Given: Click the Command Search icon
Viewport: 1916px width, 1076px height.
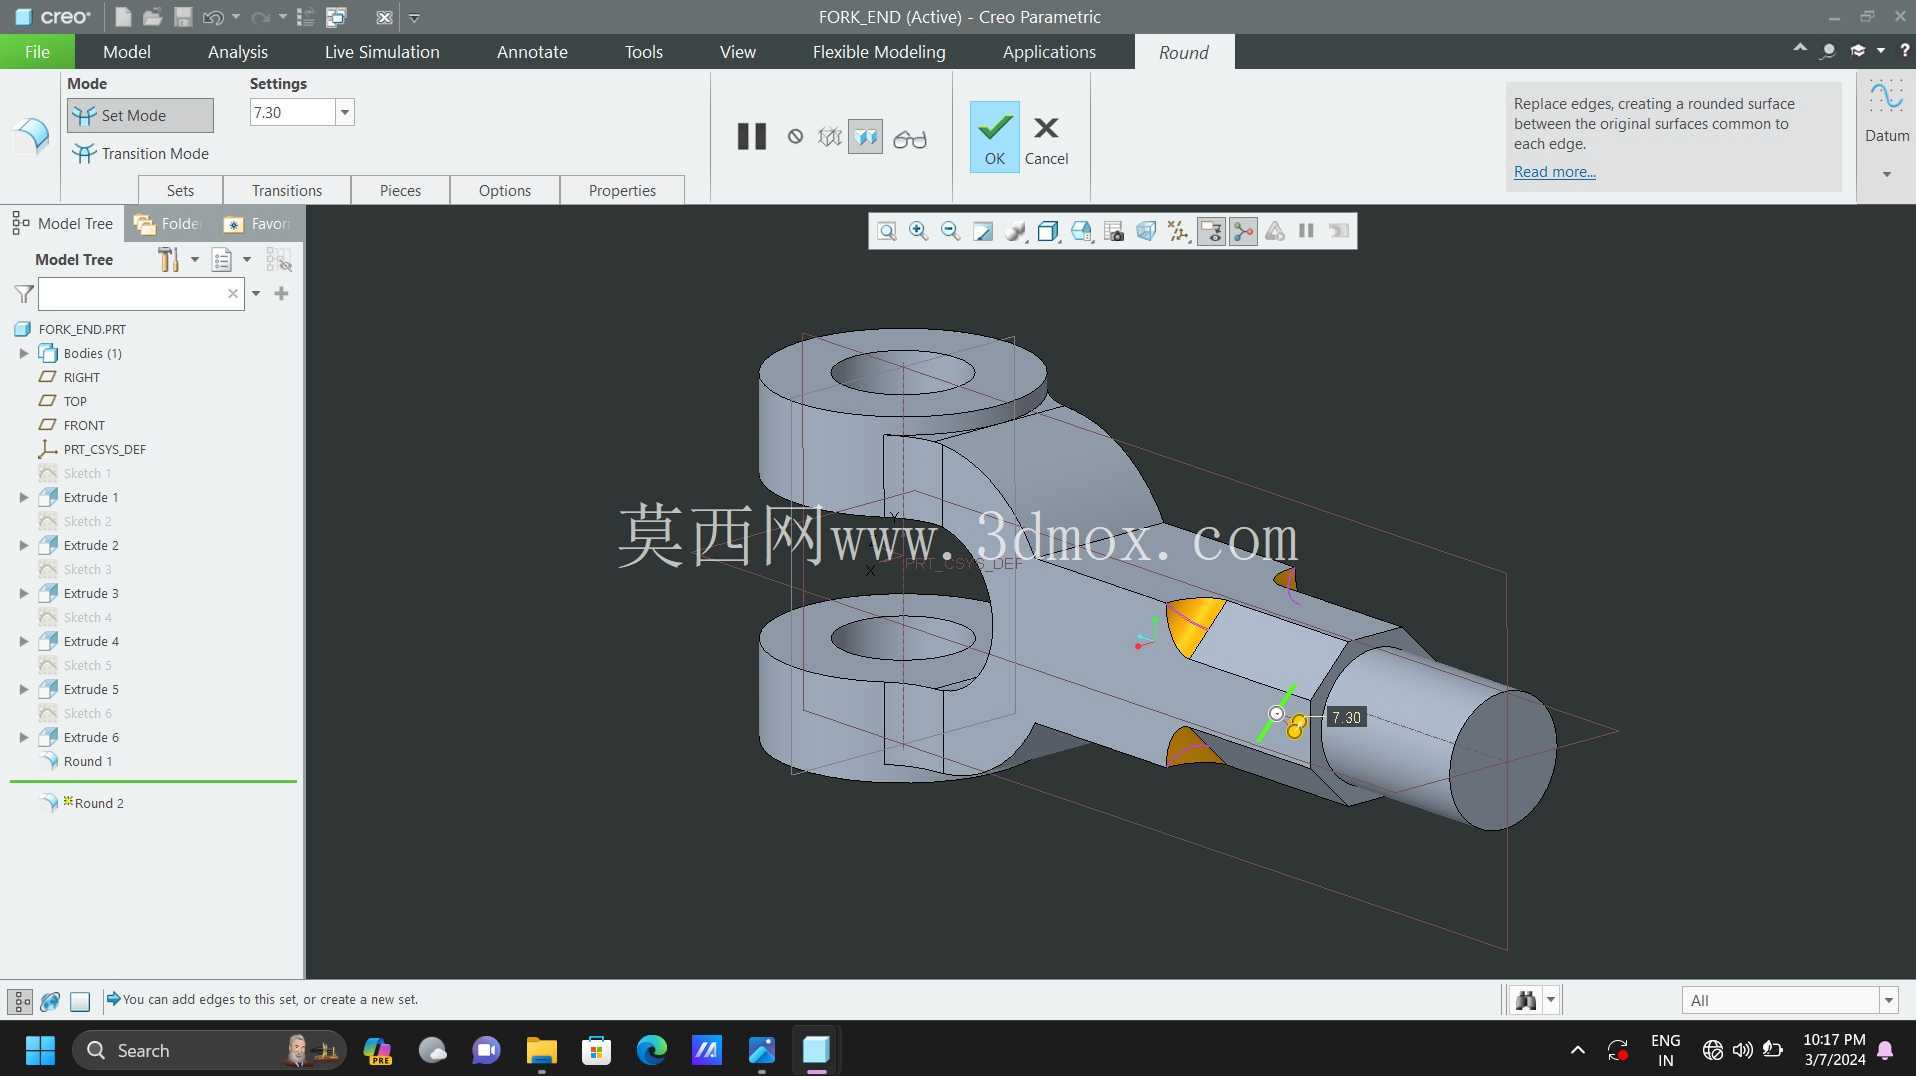Looking at the screenshot, I should click(x=1827, y=50).
